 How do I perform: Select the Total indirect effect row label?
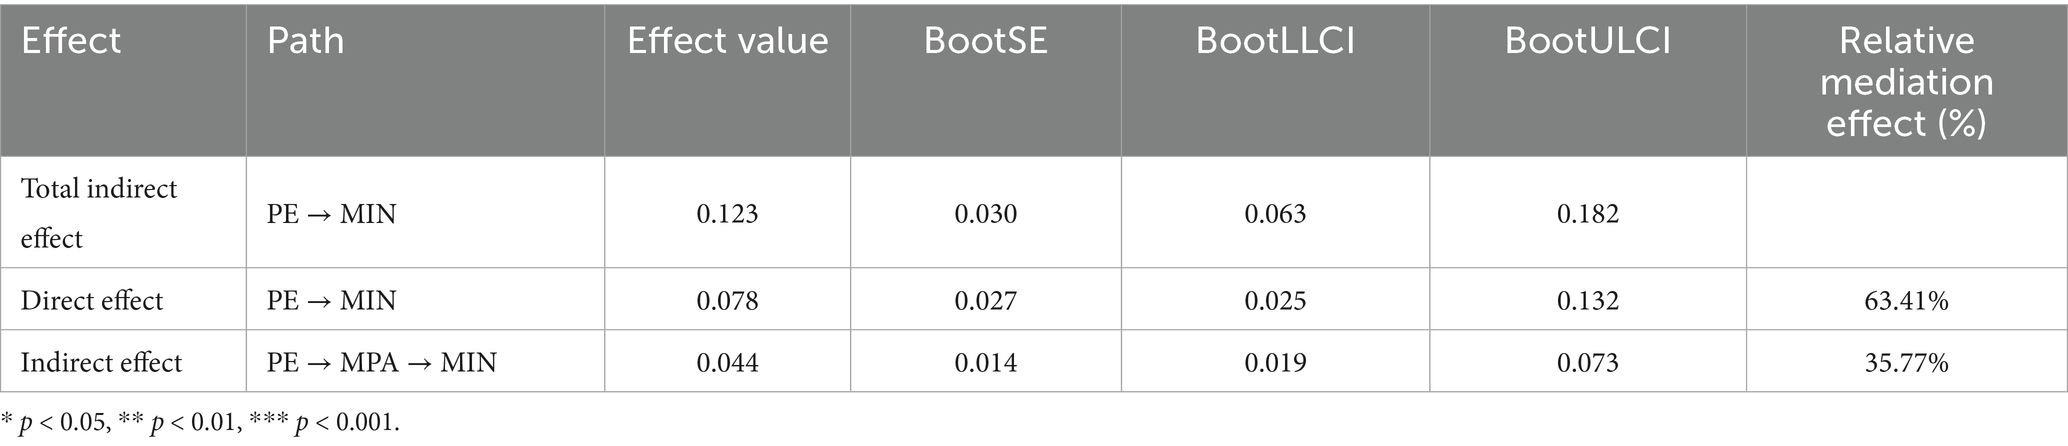coord(99,213)
